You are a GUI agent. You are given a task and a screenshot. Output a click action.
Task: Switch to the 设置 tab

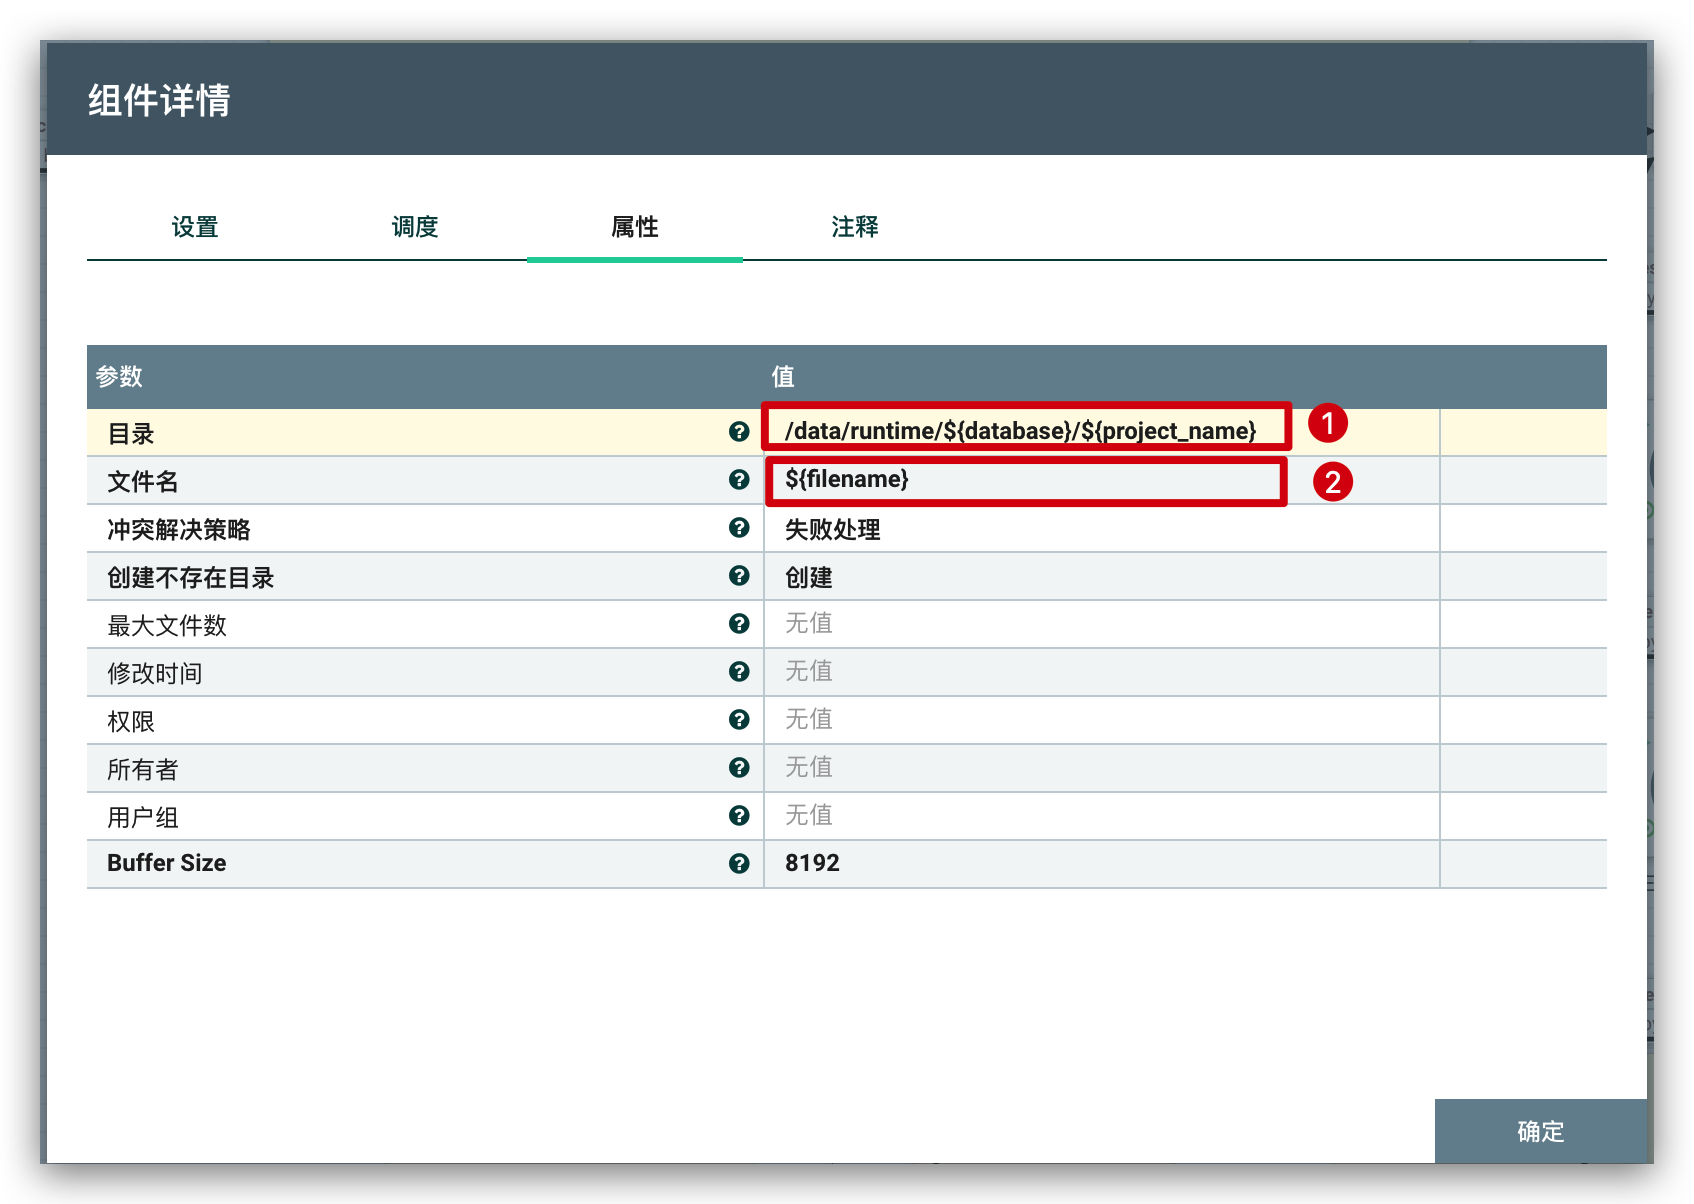(195, 227)
